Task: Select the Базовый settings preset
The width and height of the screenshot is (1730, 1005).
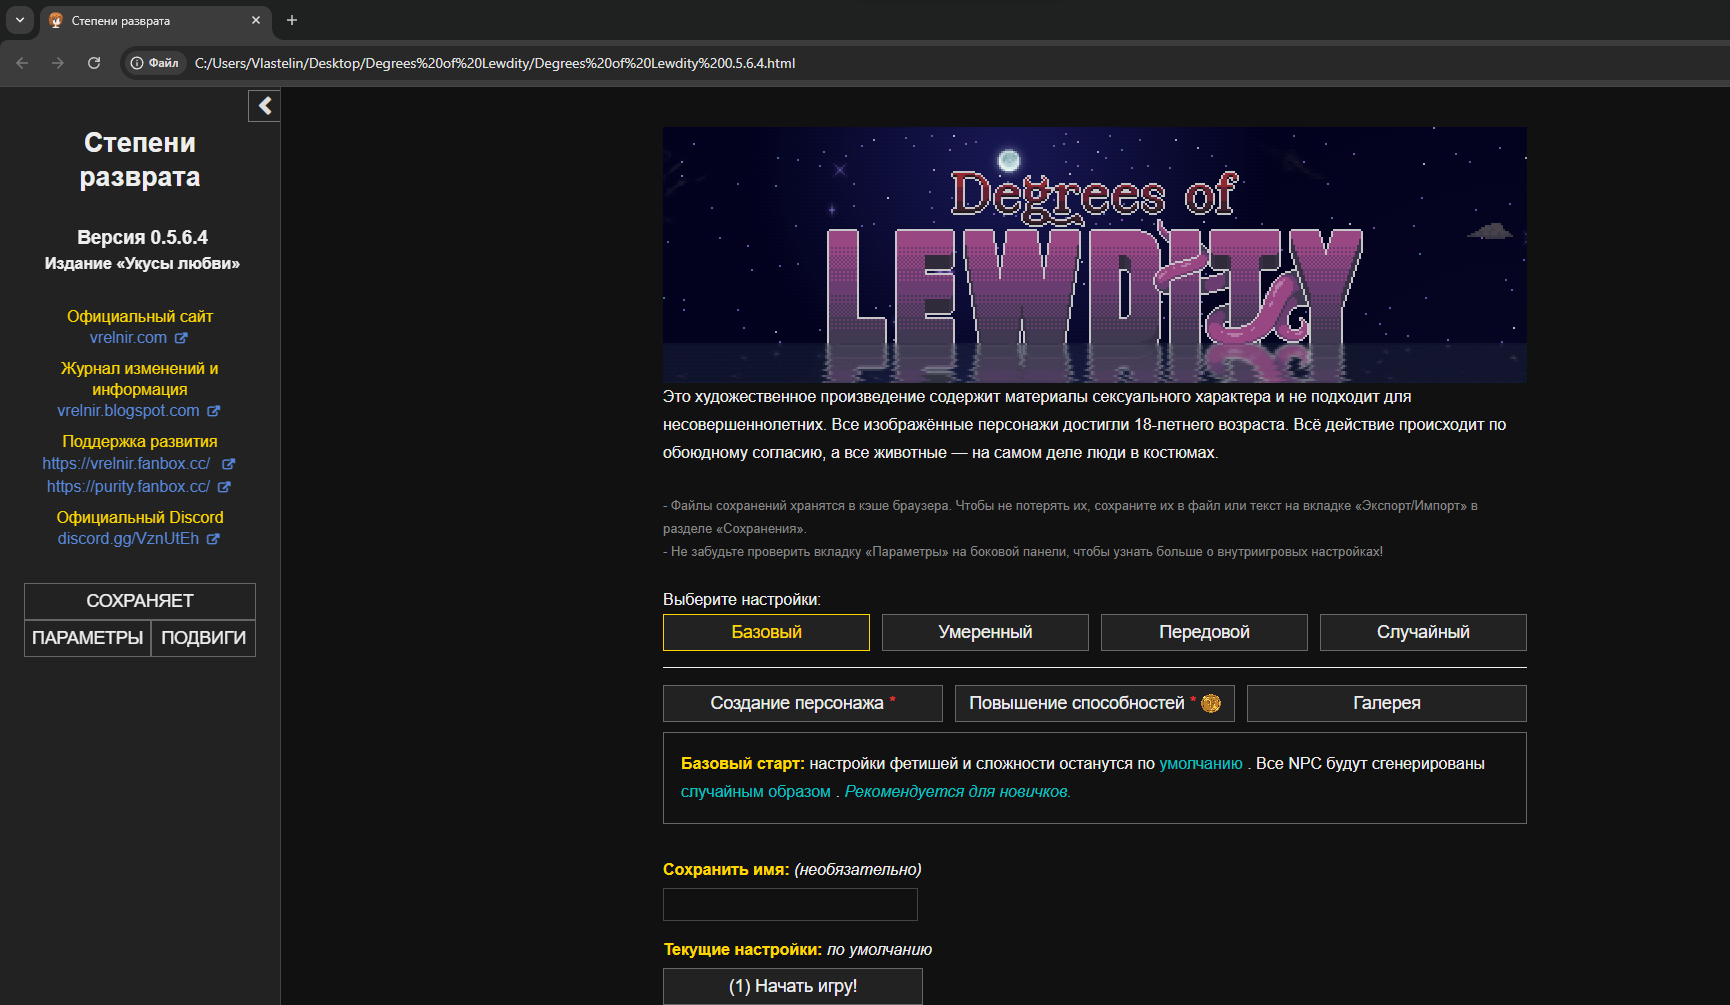Action: (766, 632)
